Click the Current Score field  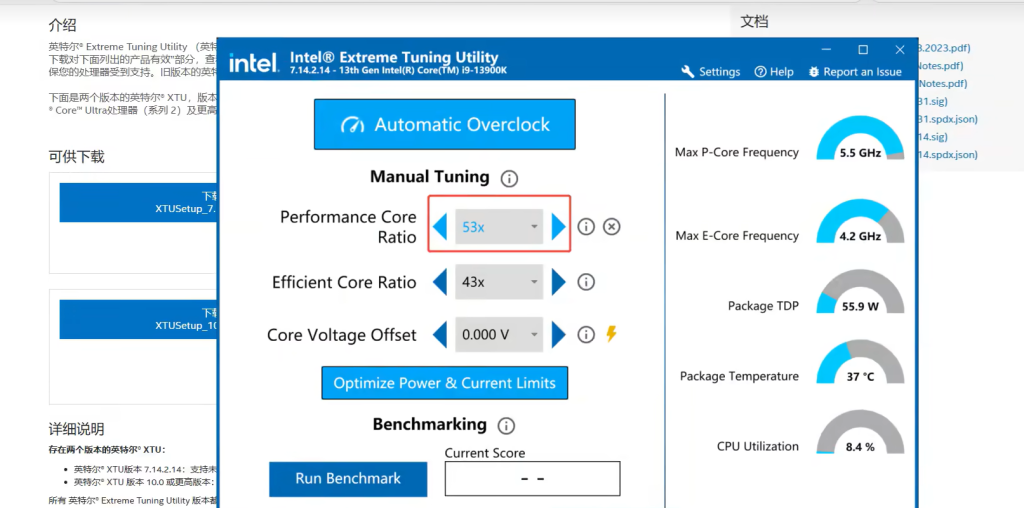pos(532,479)
